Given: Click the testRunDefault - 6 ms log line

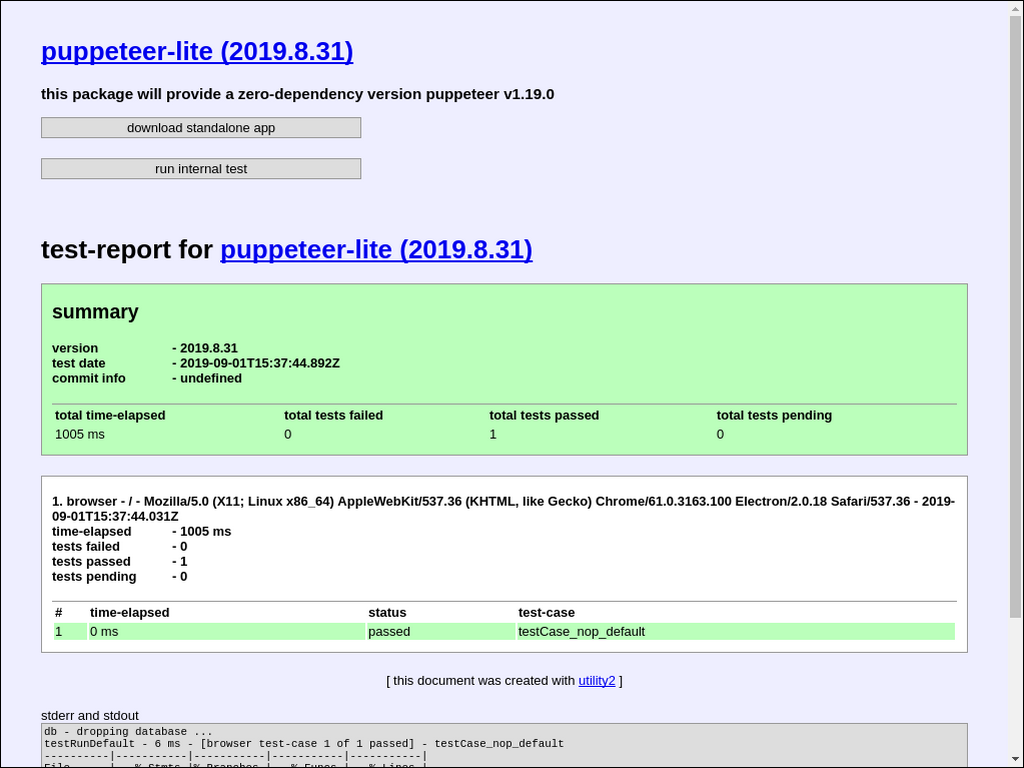Looking at the screenshot, I should [304, 743].
